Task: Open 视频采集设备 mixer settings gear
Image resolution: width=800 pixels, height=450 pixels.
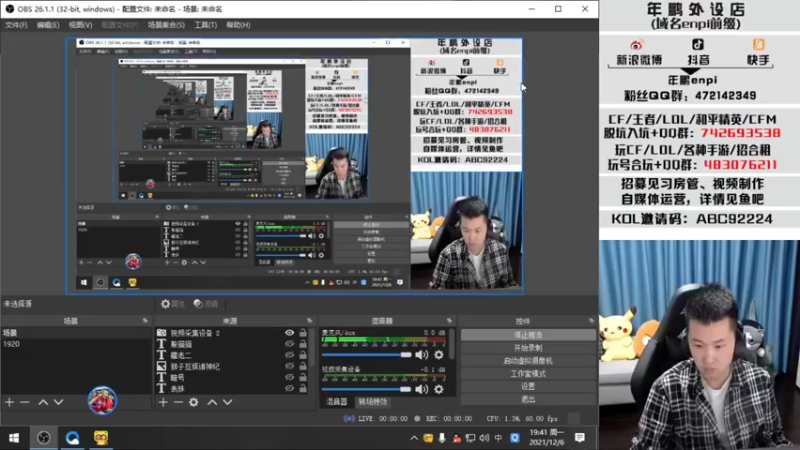Action: click(439, 389)
